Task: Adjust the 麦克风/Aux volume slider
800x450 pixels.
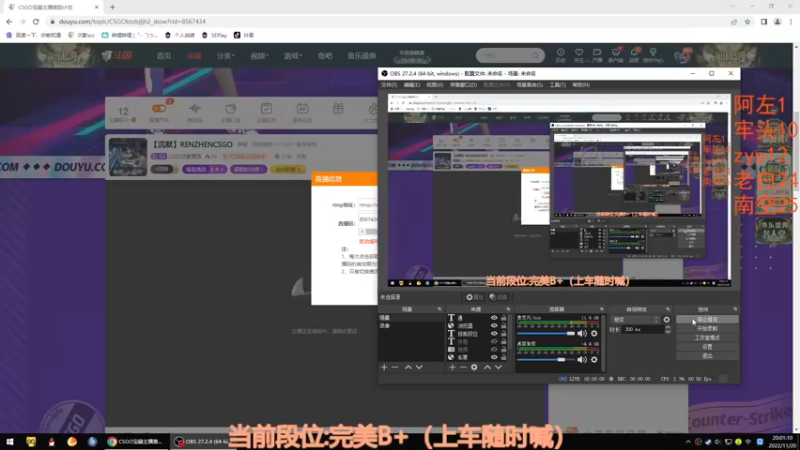Action: coord(546,333)
